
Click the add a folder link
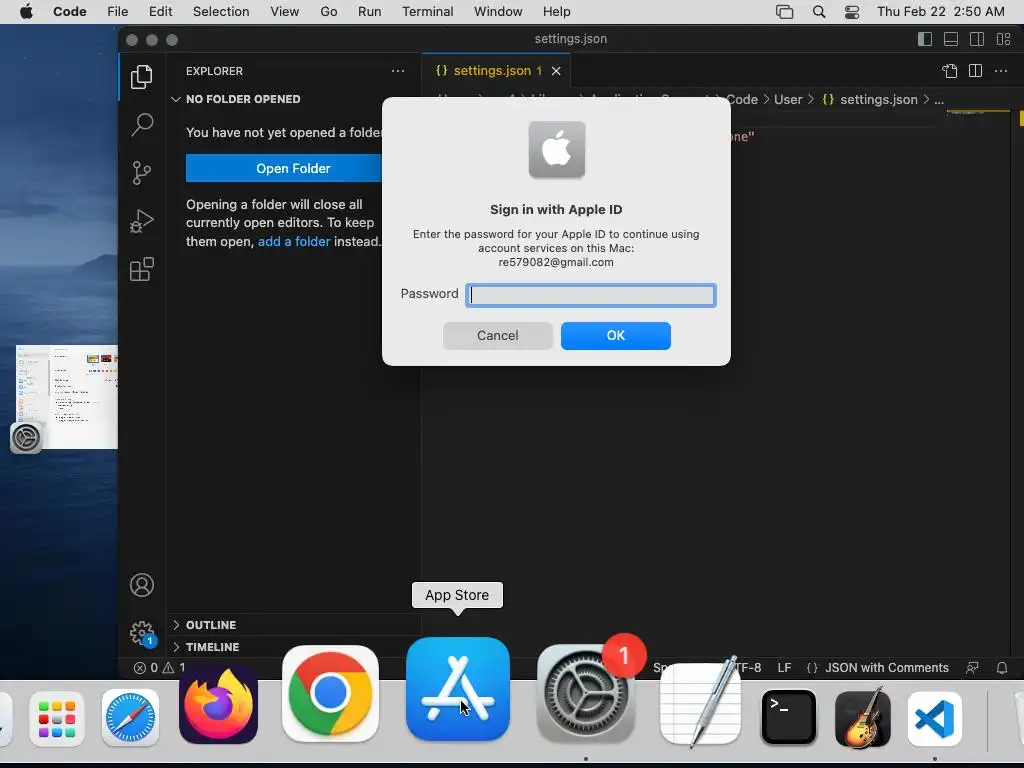coord(294,241)
